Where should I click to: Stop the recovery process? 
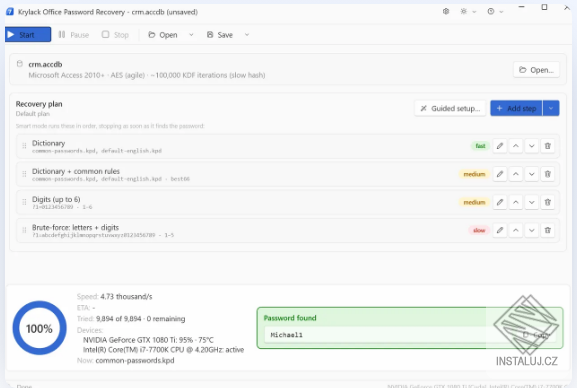point(115,35)
